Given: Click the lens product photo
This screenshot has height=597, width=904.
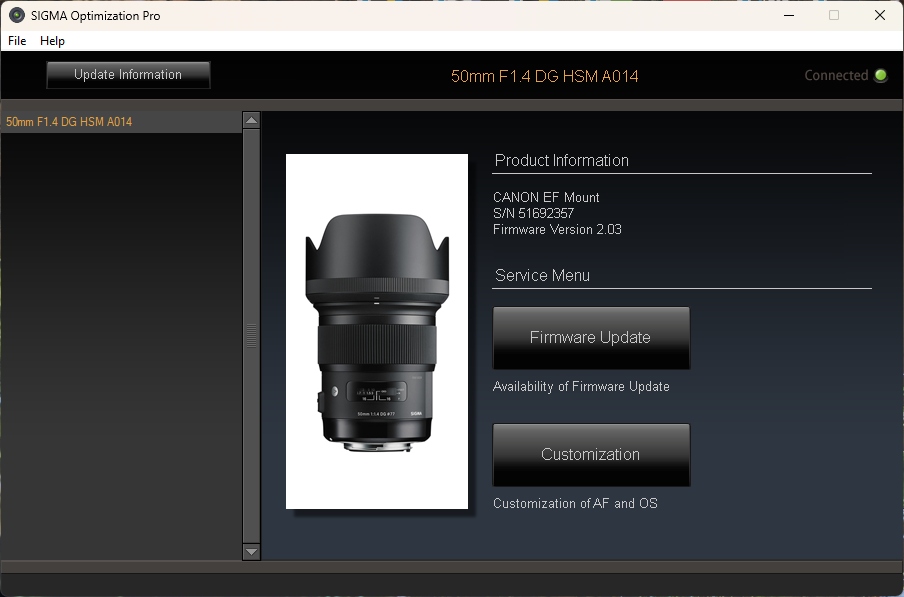Looking at the screenshot, I should 377,332.
